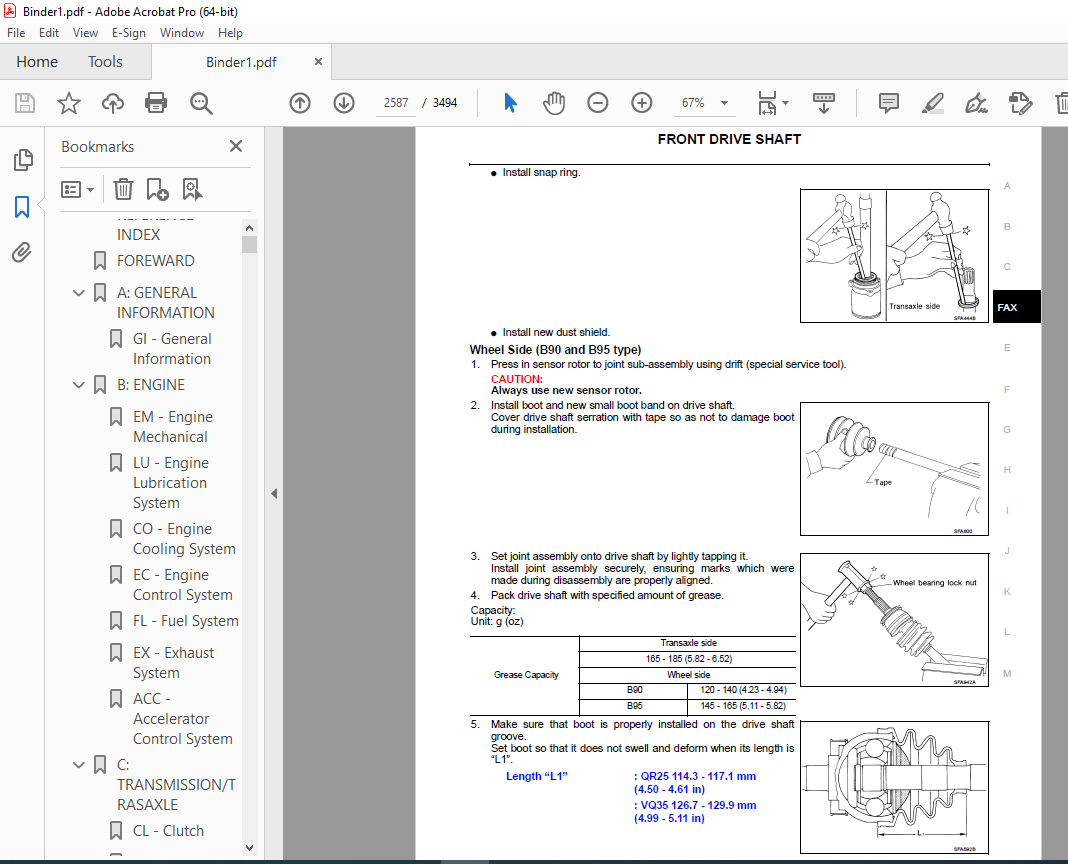Find the current bookmark

pos(192,189)
